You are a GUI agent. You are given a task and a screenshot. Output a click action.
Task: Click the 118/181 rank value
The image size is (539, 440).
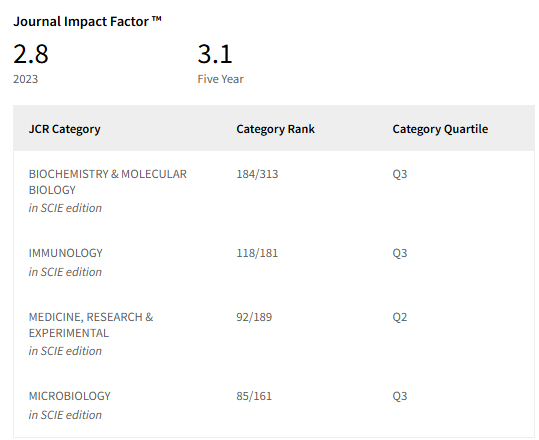pos(257,253)
